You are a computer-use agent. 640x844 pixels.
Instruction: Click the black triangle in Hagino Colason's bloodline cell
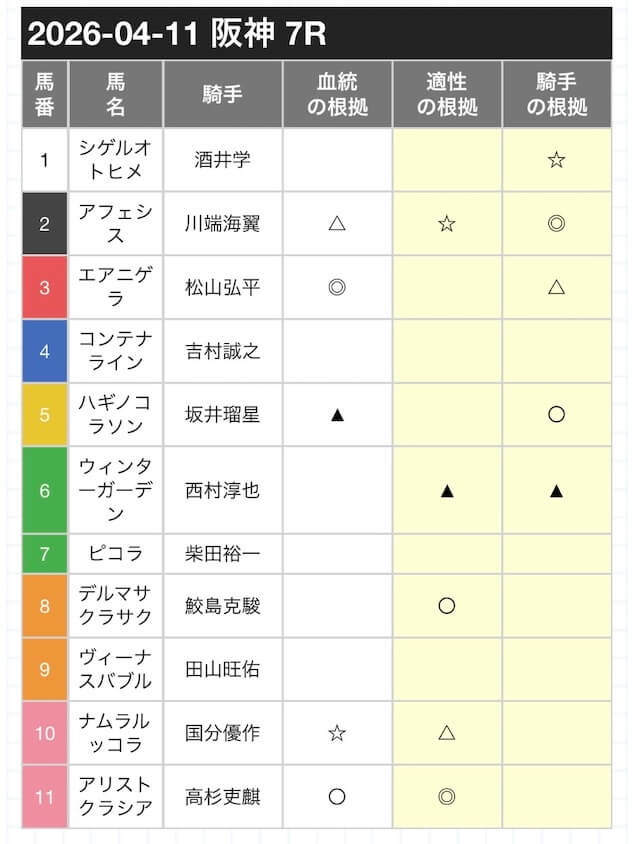pos(337,415)
